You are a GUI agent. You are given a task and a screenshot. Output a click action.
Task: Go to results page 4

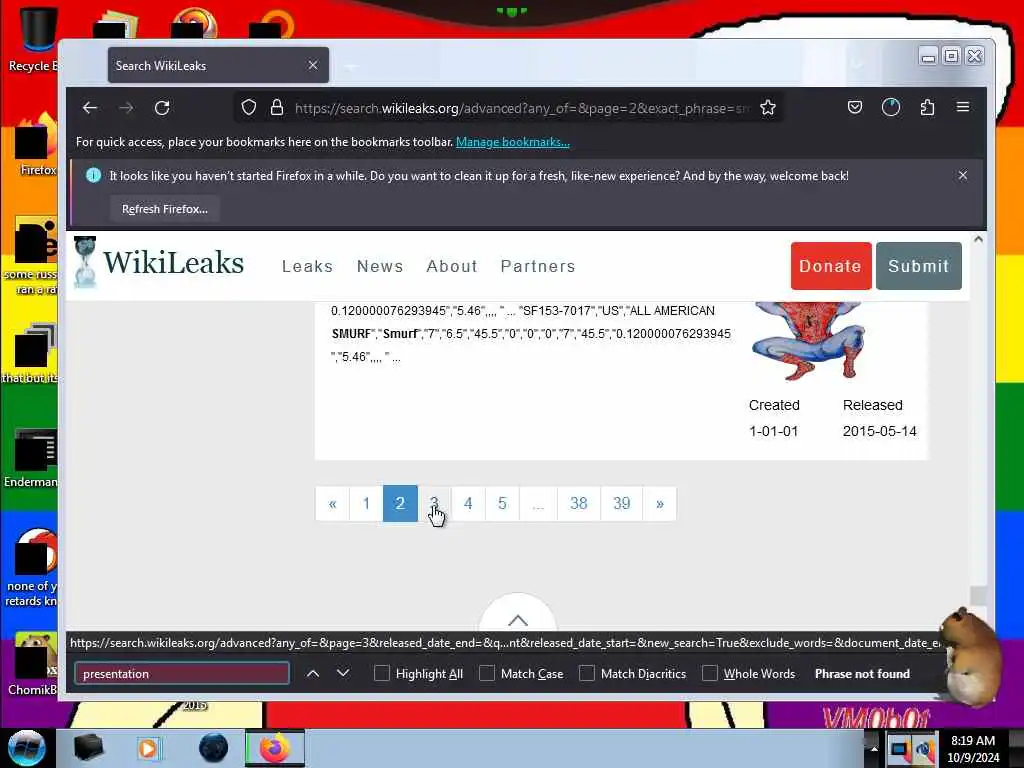(x=468, y=504)
